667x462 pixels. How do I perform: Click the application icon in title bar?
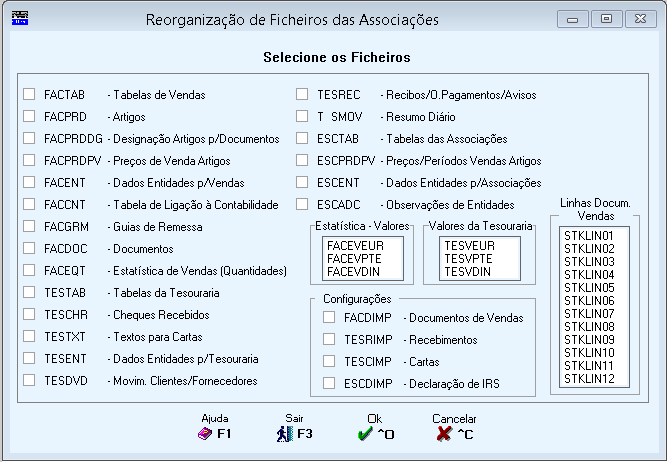click(x=20, y=19)
